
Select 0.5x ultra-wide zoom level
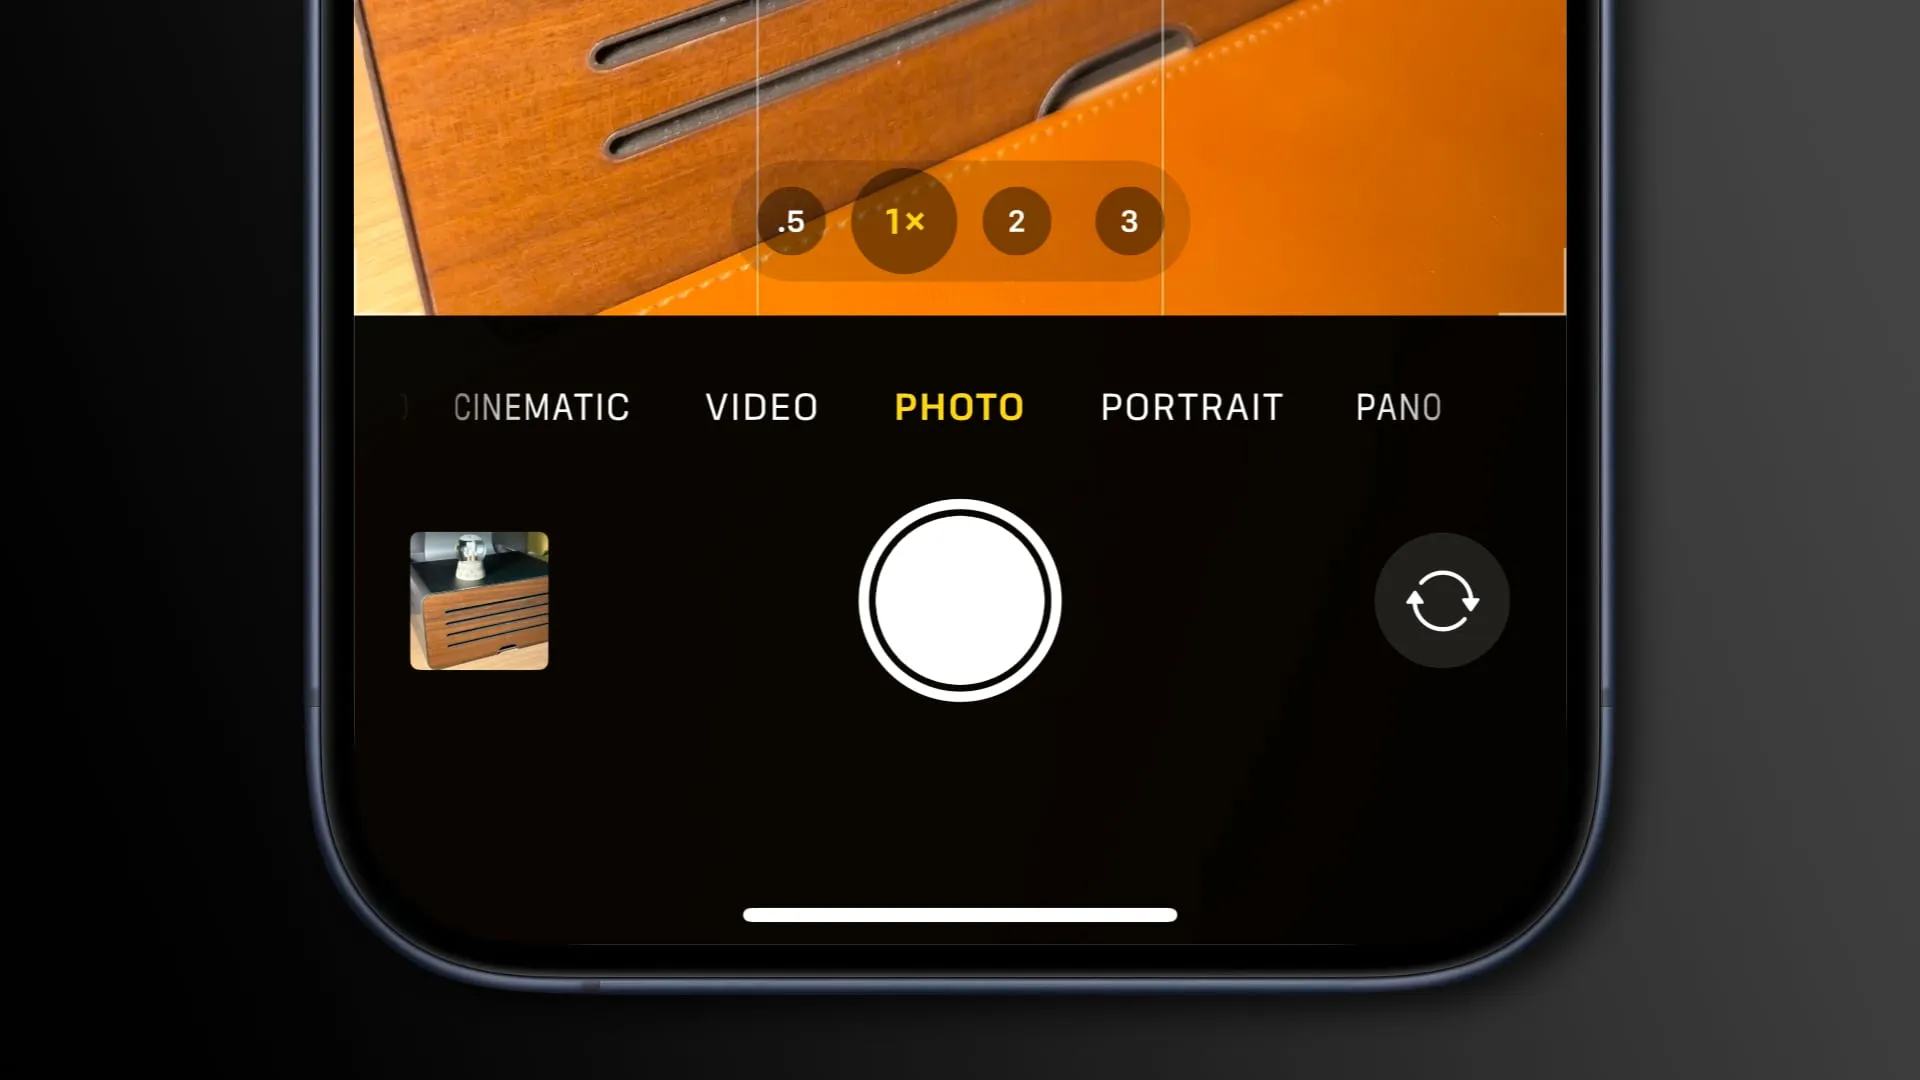[791, 222]
